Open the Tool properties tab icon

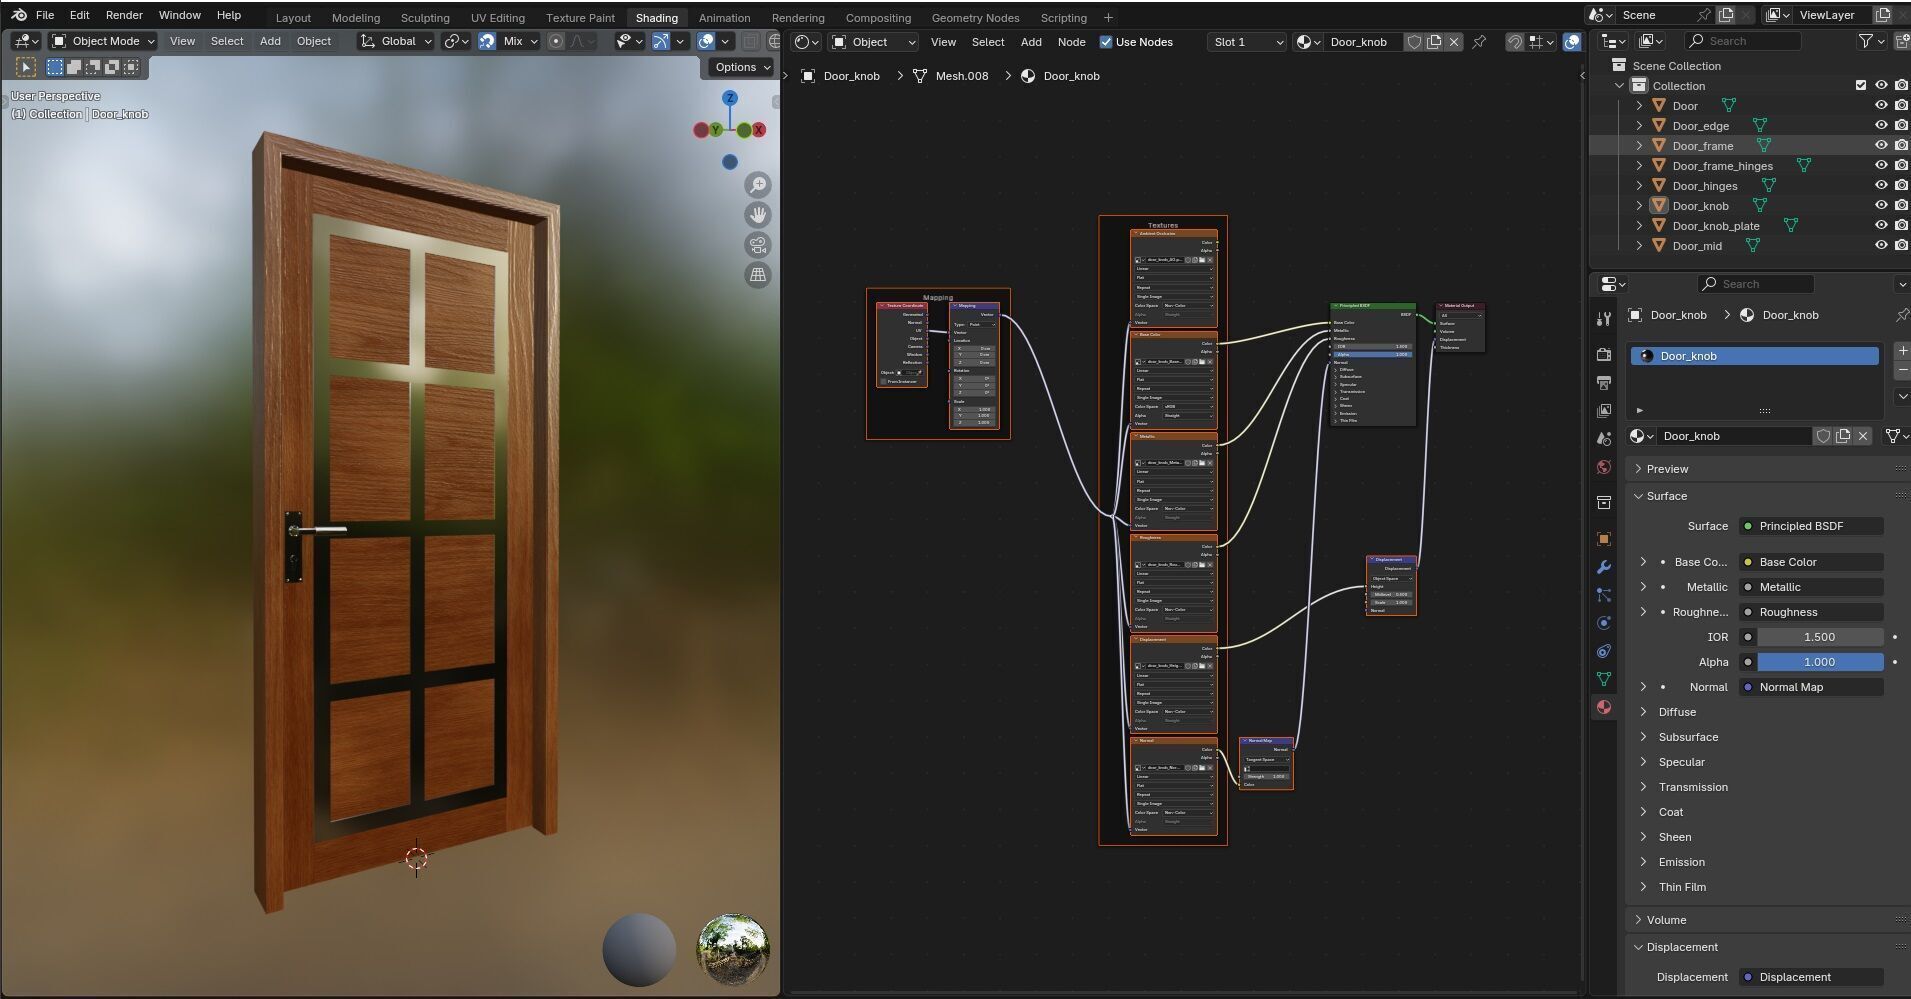[x=1604, y=319]
